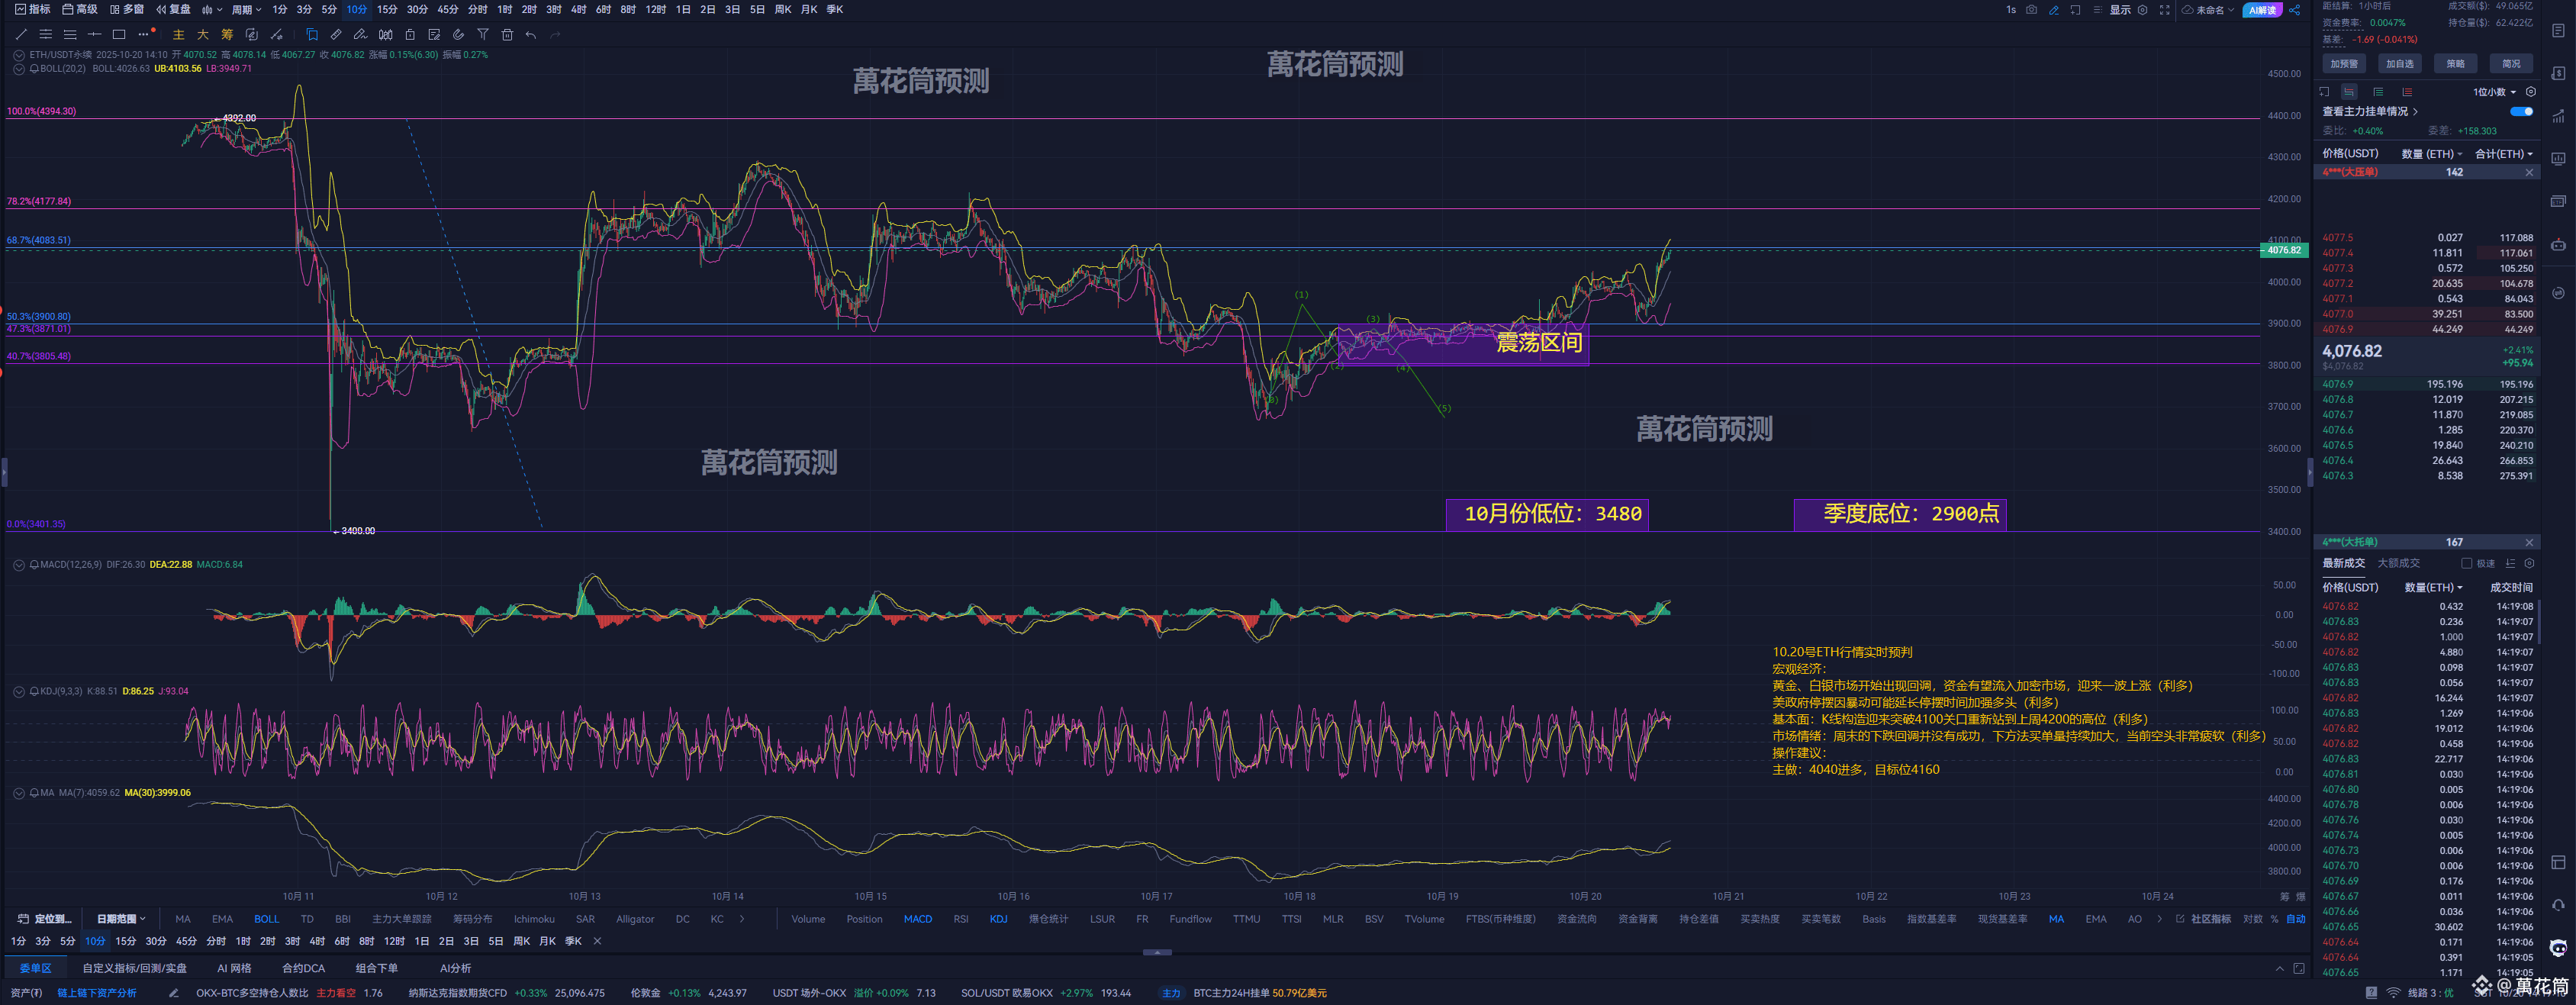Viewport: 2576px width, 1005px height.
Task: Click the screenshot camera icon
Action: click(2031, 9)
